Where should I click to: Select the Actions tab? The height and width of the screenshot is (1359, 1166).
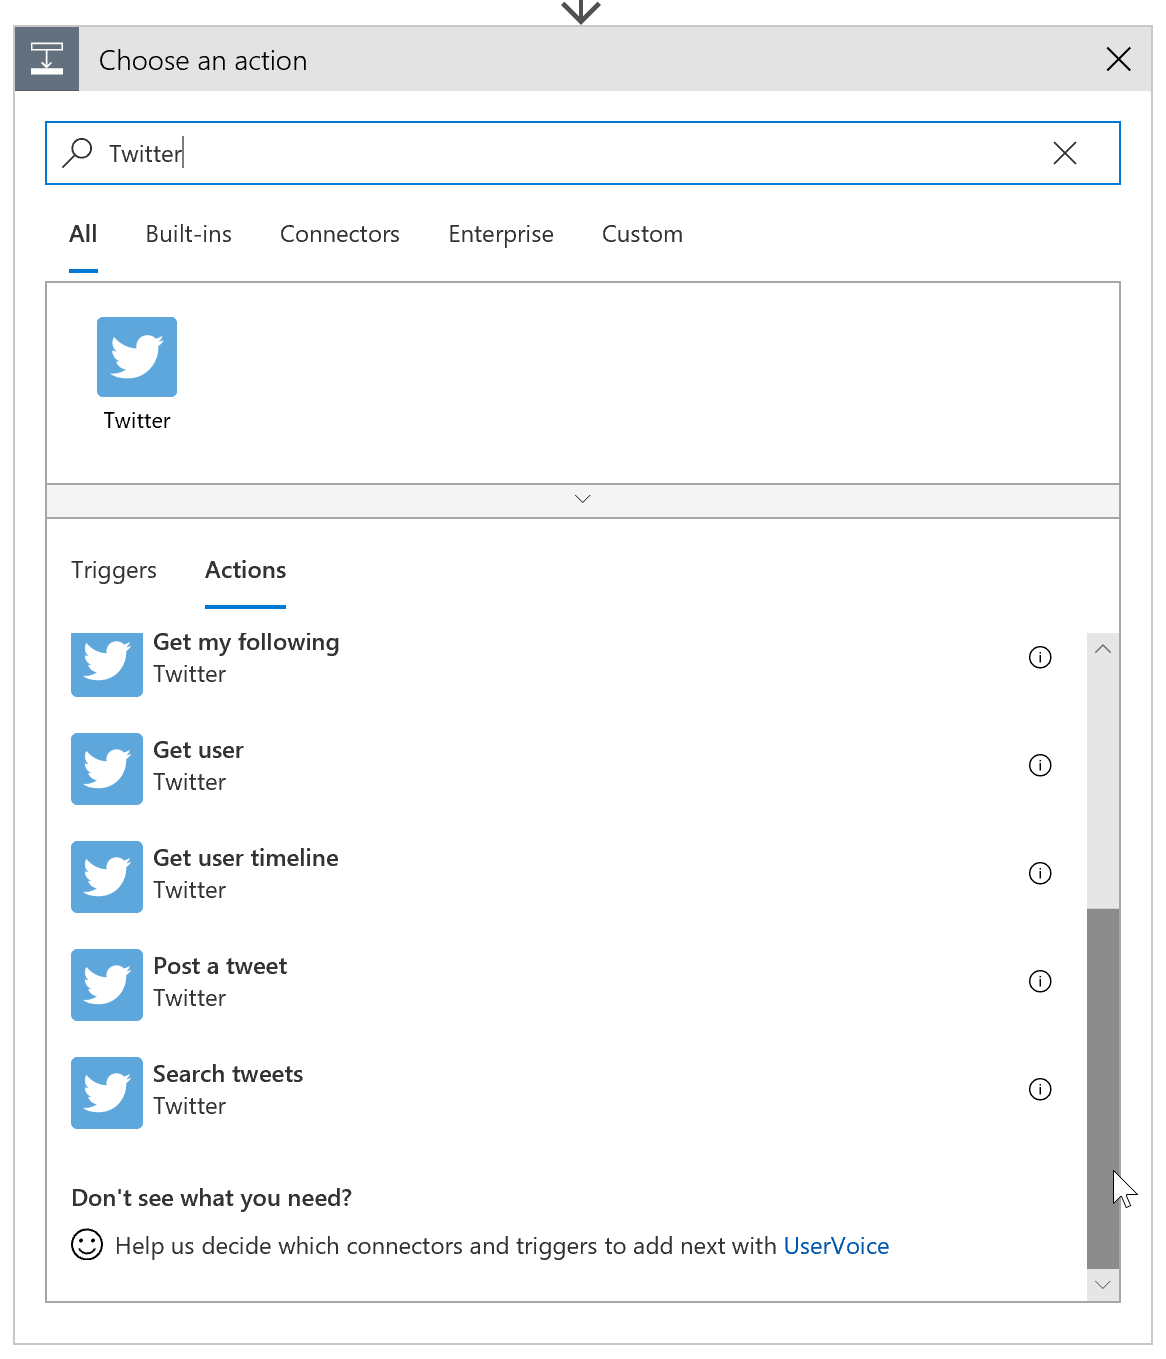pyautogui.click(x=245, y=570)
